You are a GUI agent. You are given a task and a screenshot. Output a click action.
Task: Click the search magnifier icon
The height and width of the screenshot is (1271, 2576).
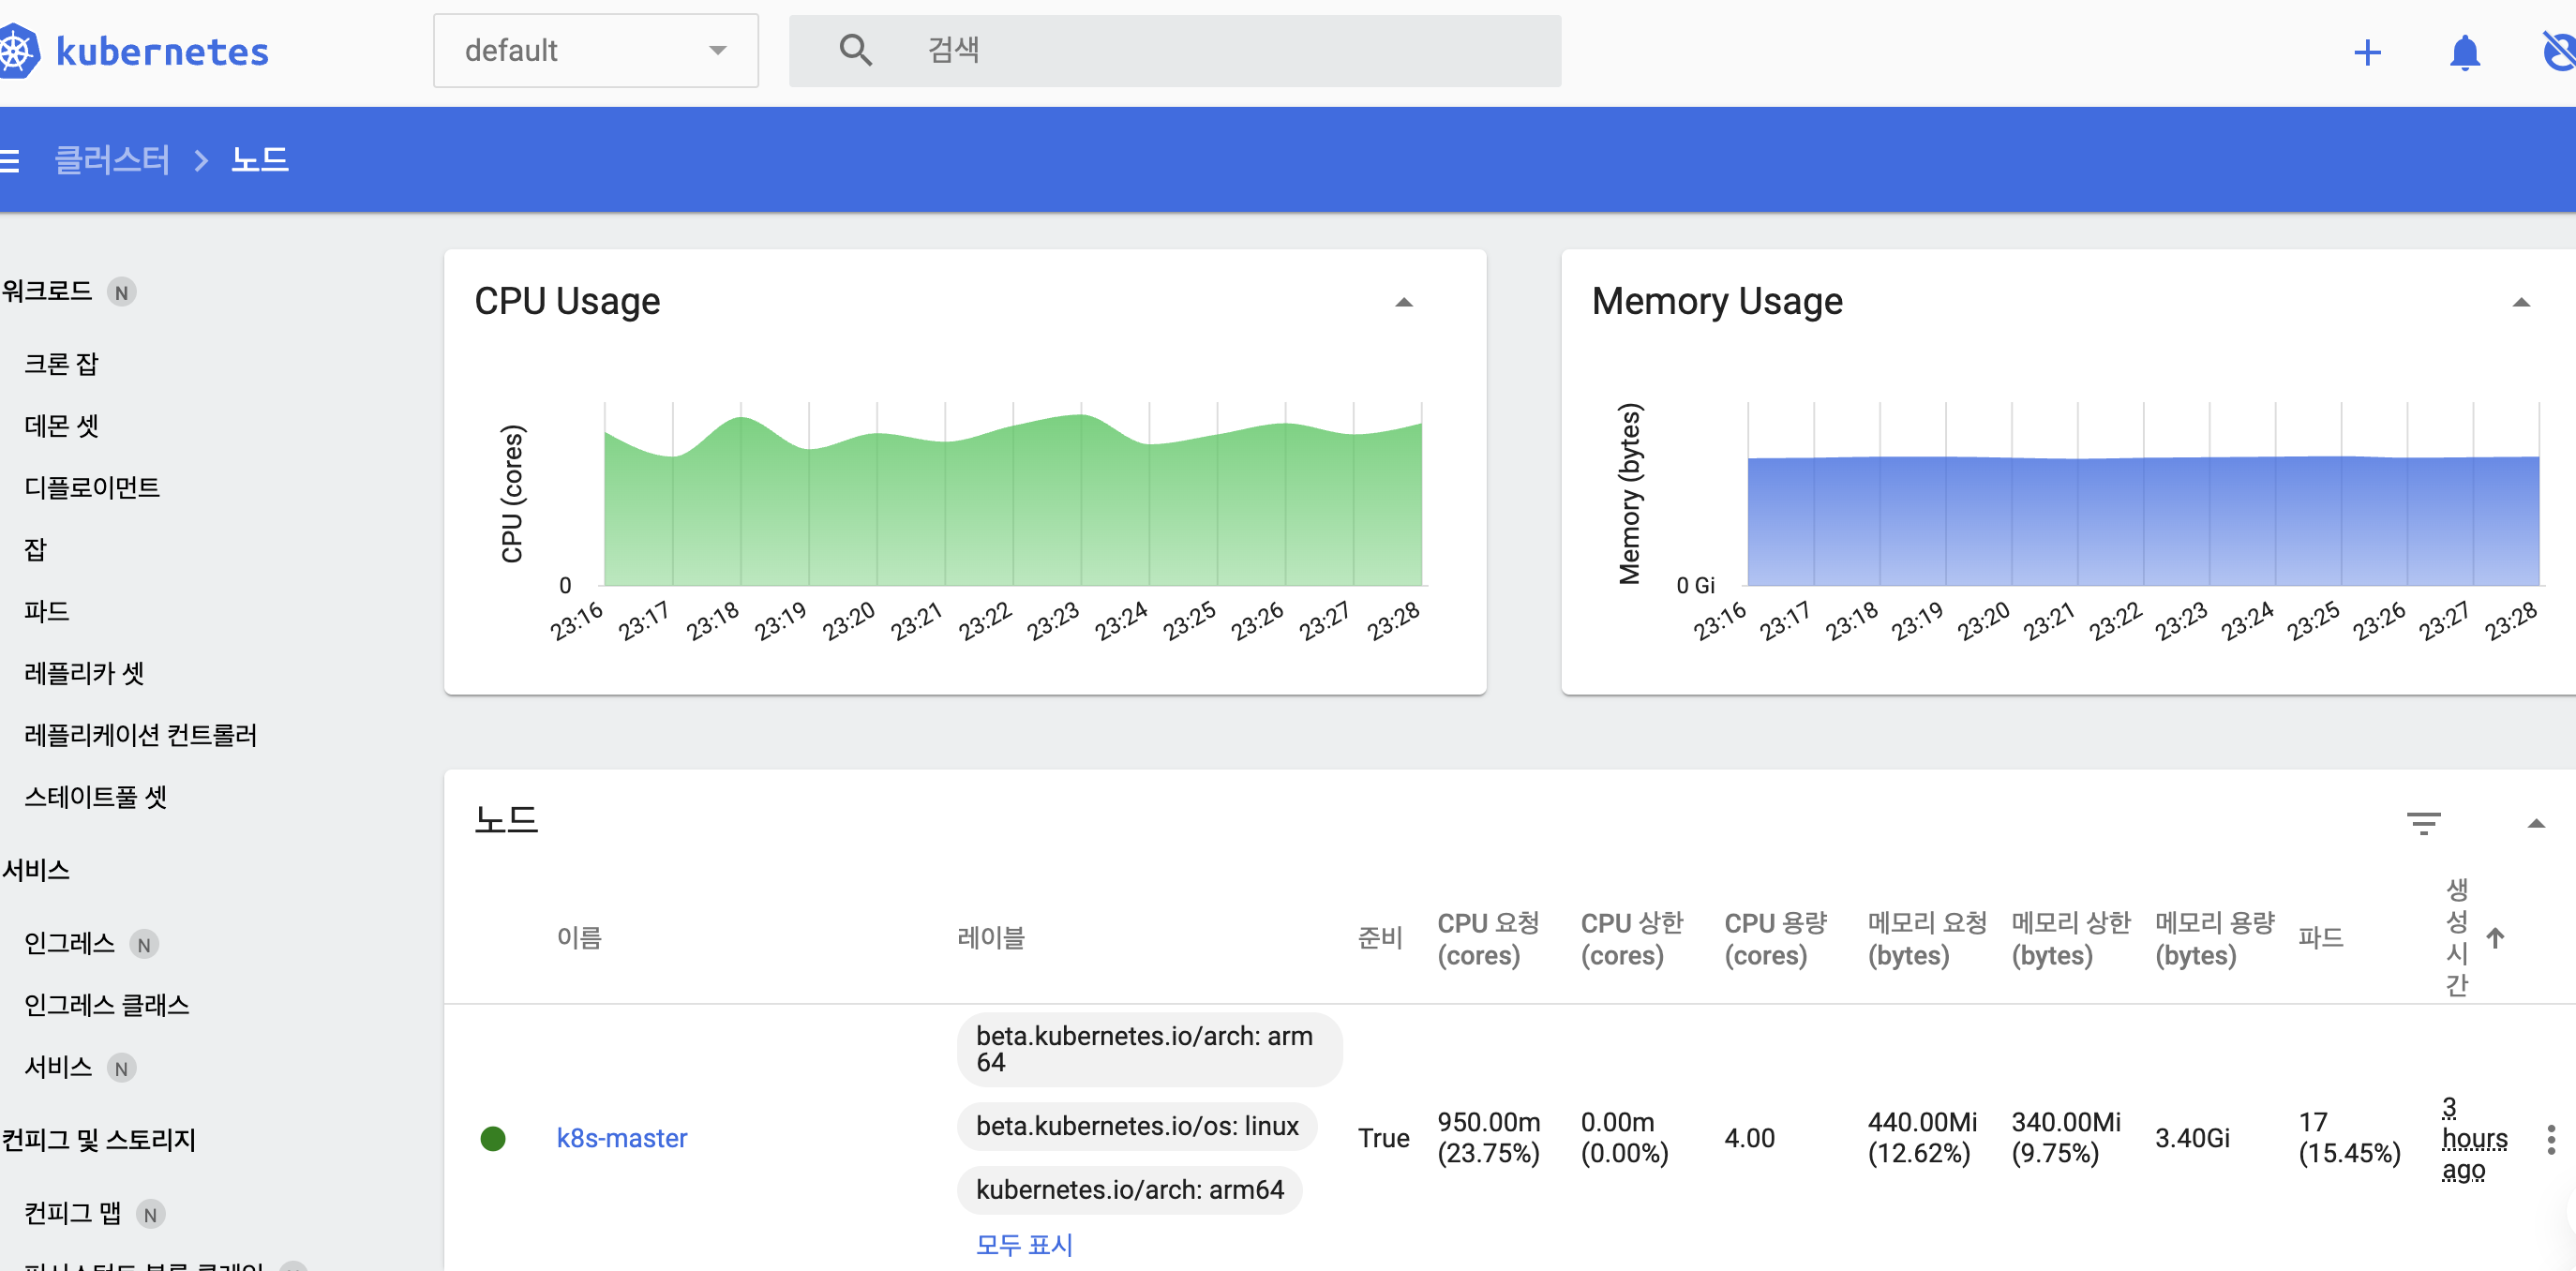click(x=855, y=50)
